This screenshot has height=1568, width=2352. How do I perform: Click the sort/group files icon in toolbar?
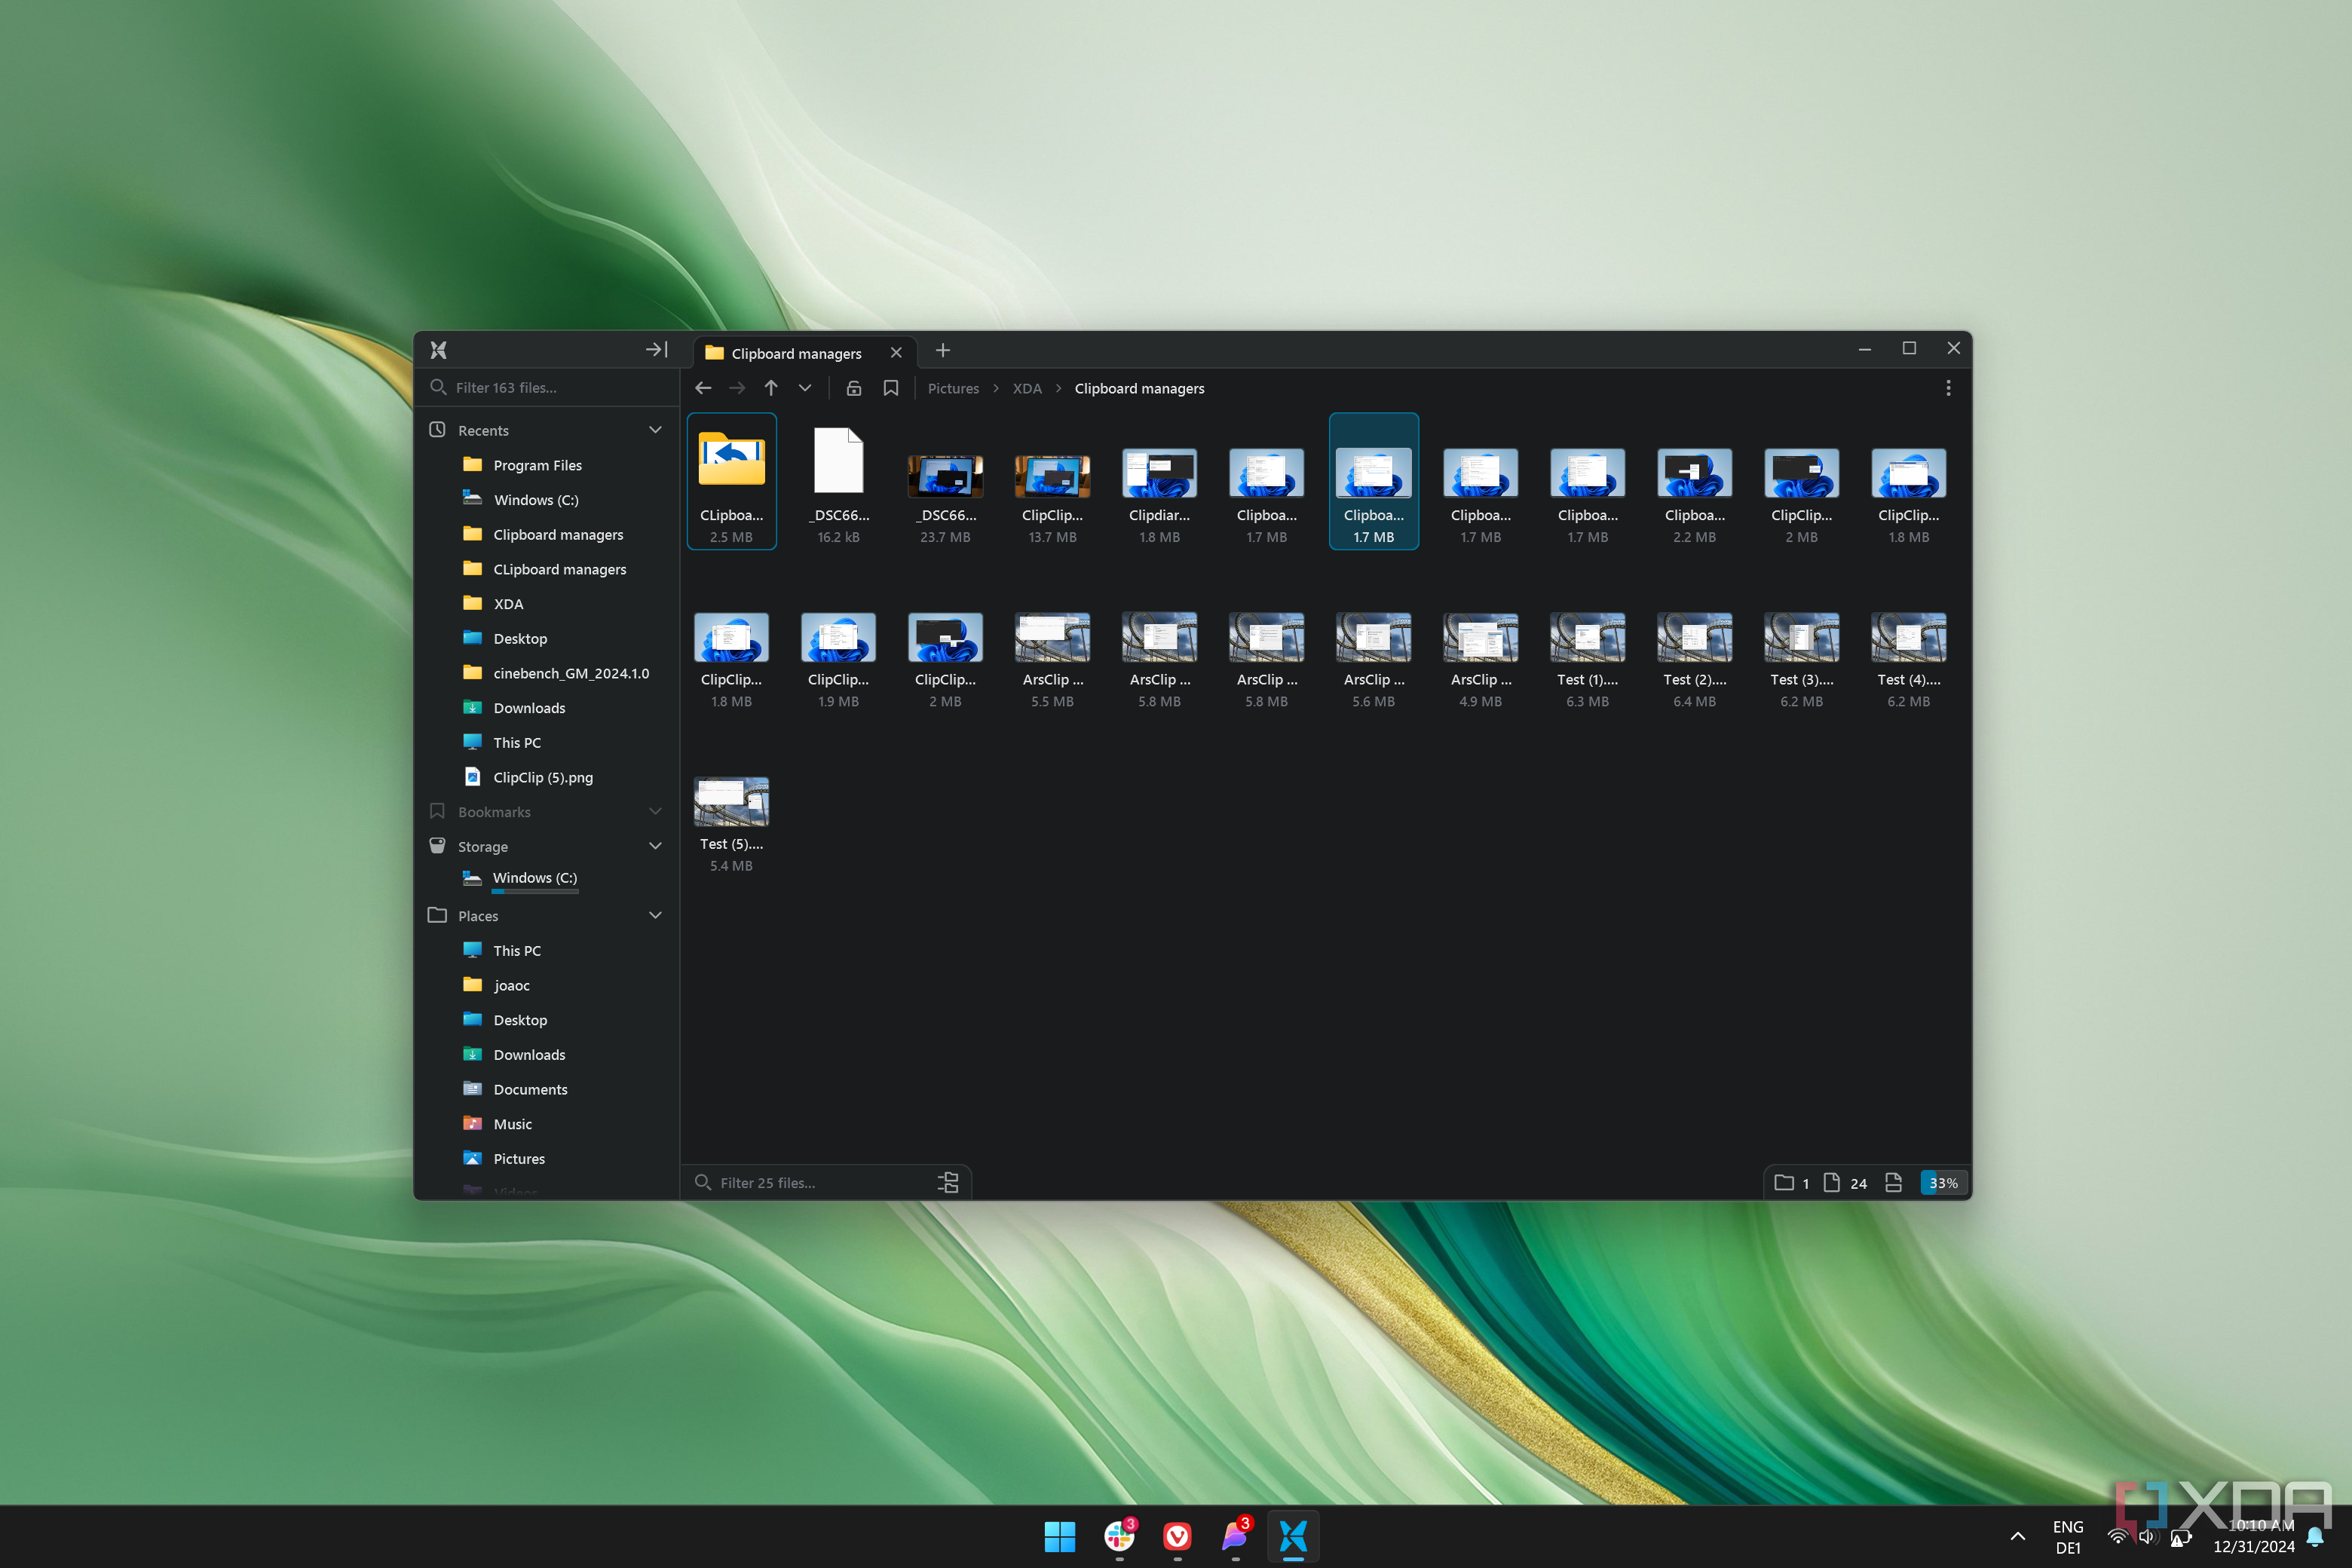pyautogui.click(x=947, y=1181)
